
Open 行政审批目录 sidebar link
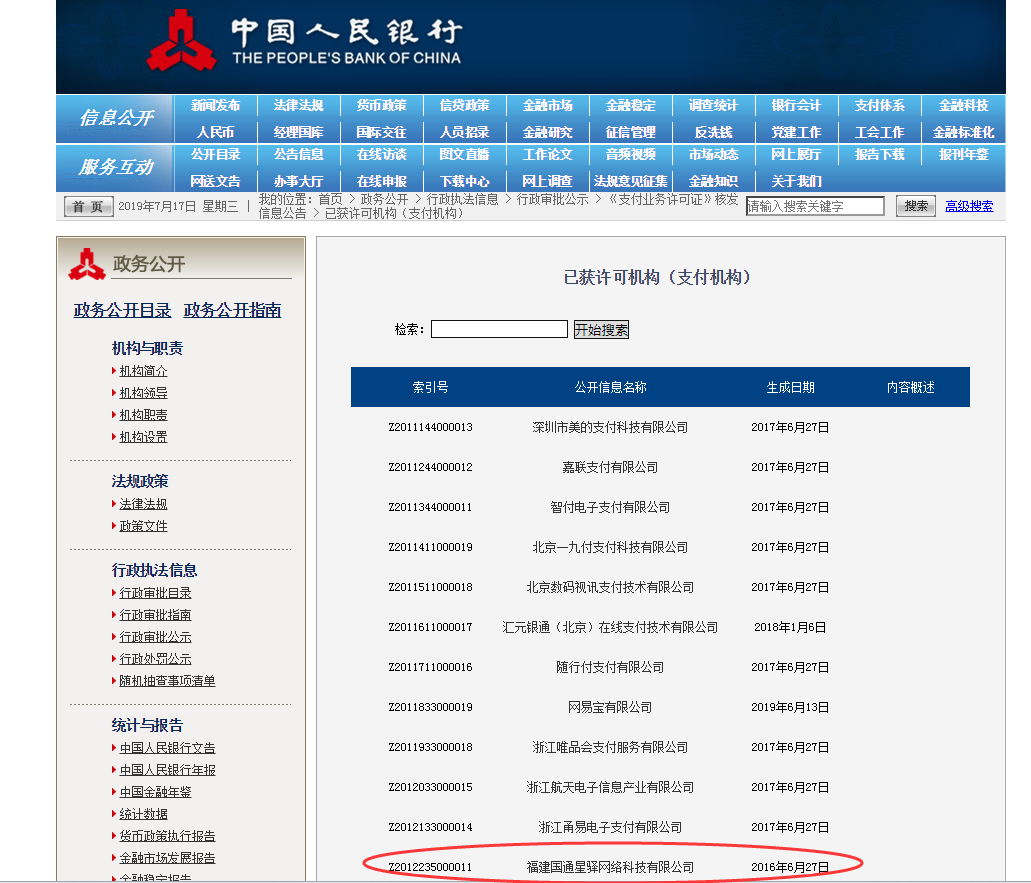point(155,593)
